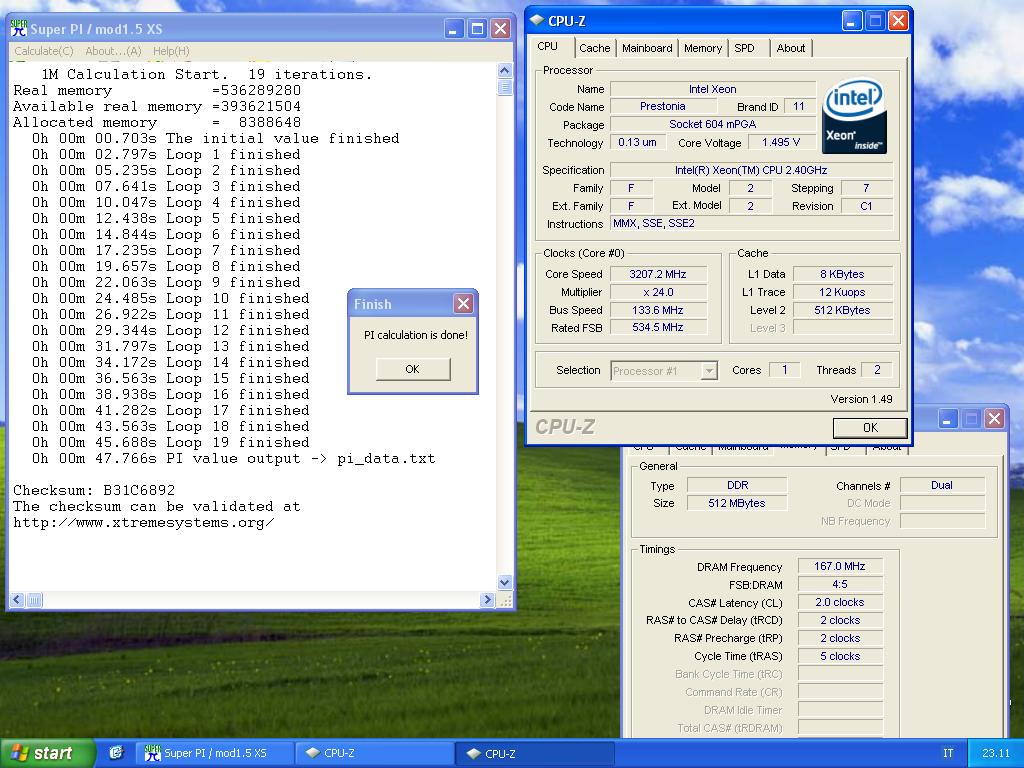This screenshot has height=768, width=1024.
Task: Activate the second, highlighted CPU-Z taskbar button
Action: click(536, 753)
